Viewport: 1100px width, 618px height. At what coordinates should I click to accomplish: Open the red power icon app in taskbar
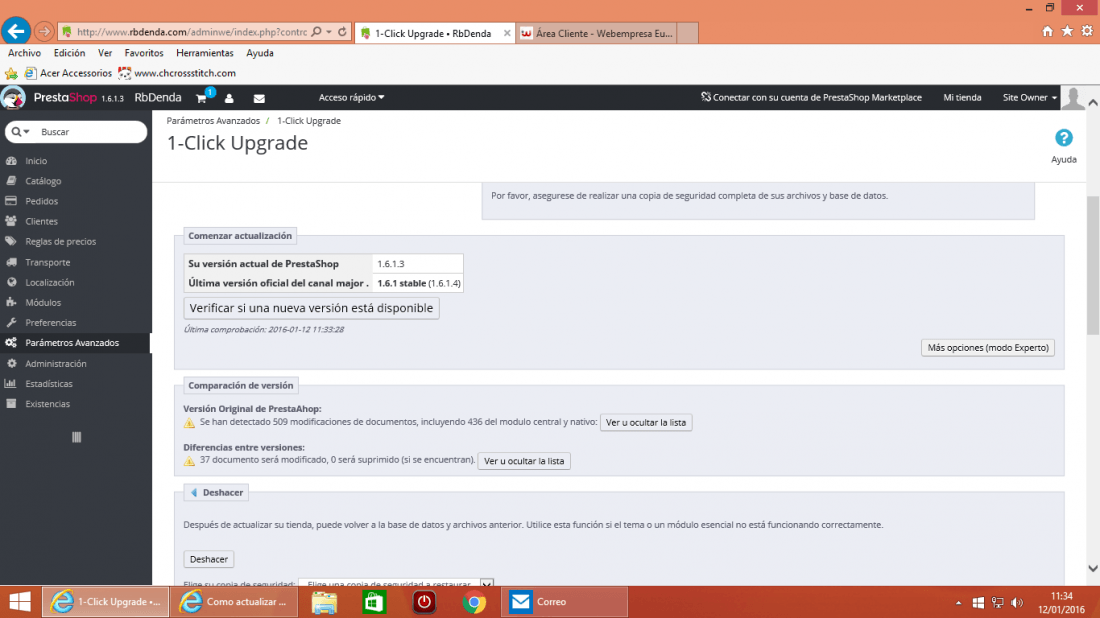tap(424, 602)
